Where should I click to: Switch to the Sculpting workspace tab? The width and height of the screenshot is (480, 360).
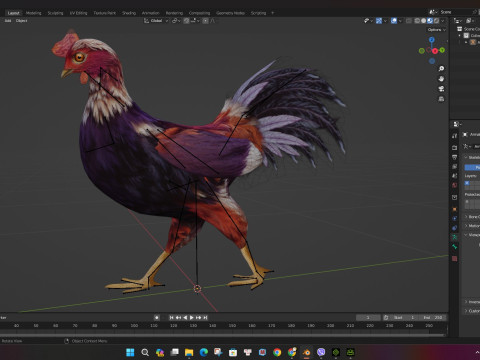tap(55, 13)
